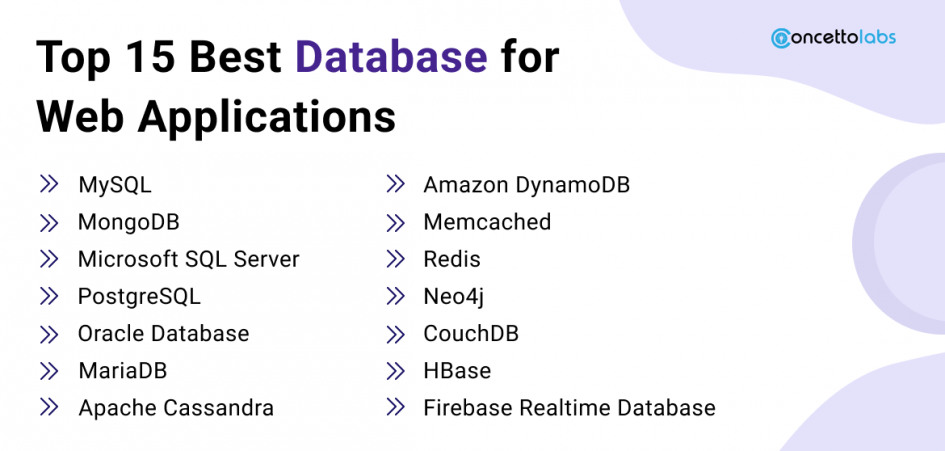
Task: Click the double-chevron icon beside MongoDB
Action: pyautogui.click(x=49, y=221)
